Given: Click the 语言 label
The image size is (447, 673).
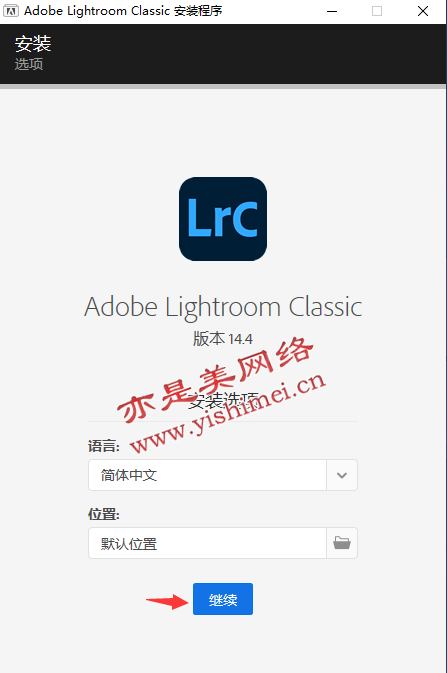Looking at the screenshot, I should pyautogui.click(x=103, y=446).
